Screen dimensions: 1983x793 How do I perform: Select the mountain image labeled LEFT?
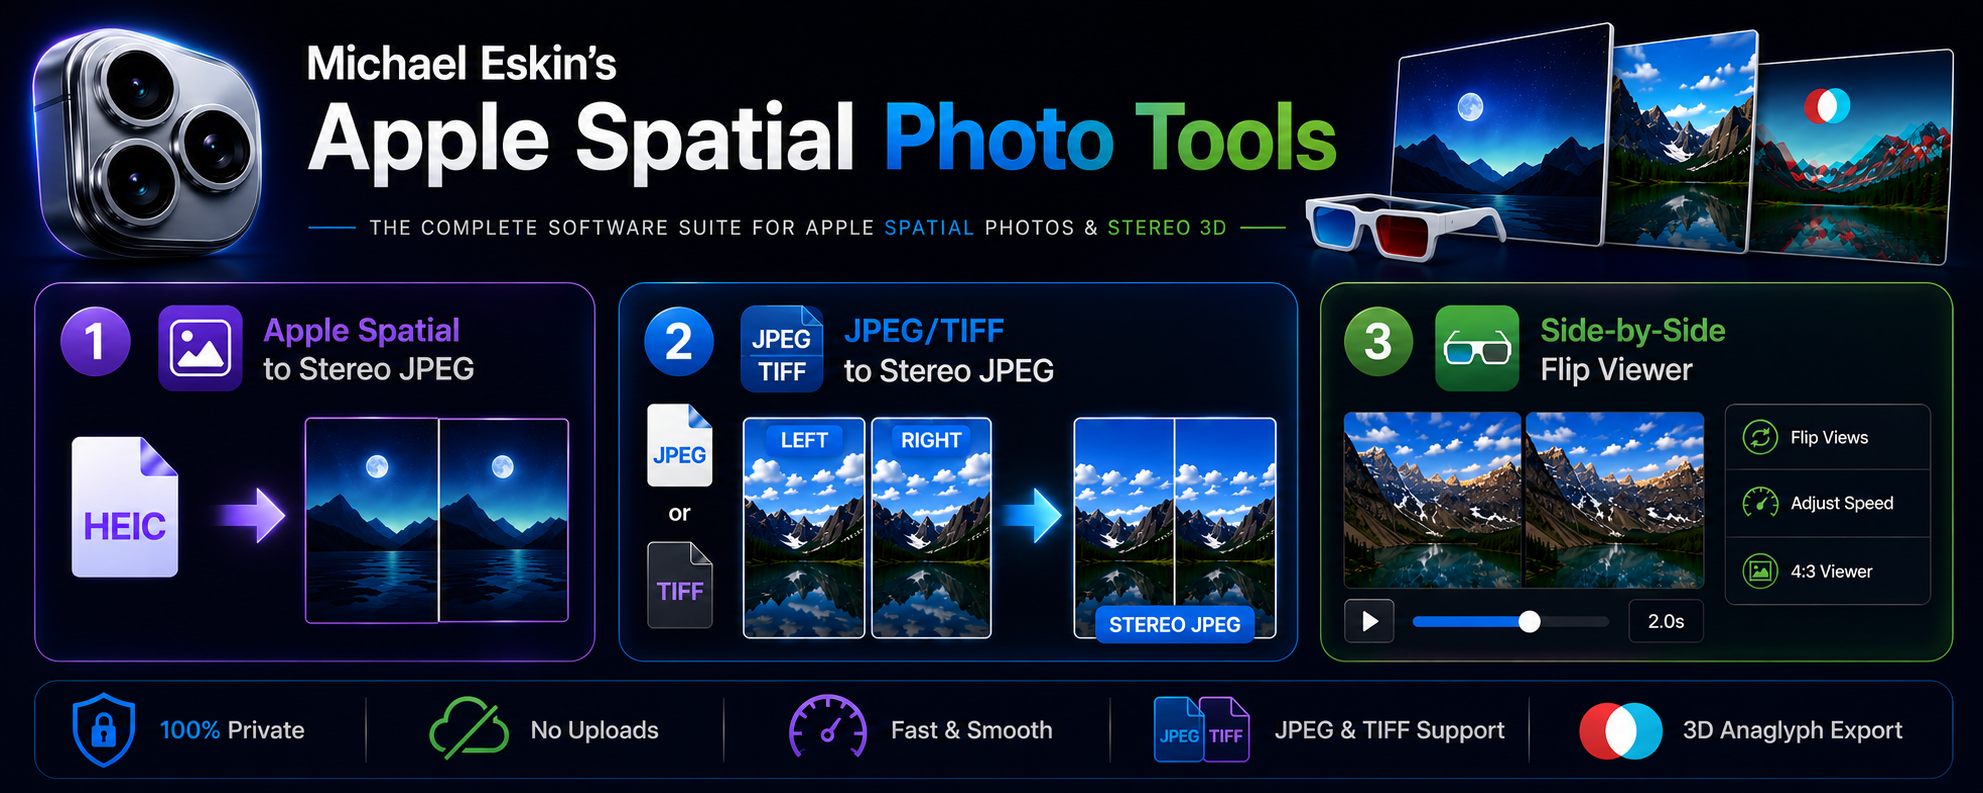804,528
